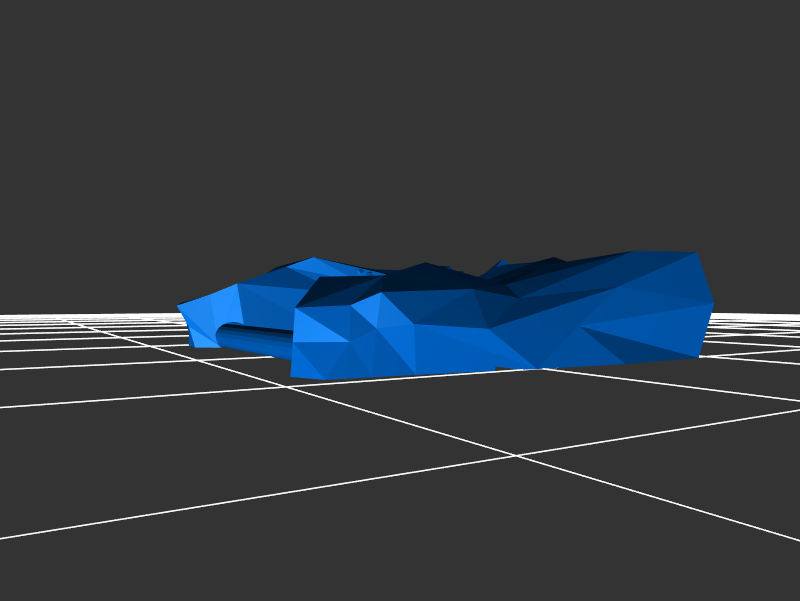Click the grid horizon at the far left edge
Viewport: 800px width, 601px height.
click(x=5, y=316)
